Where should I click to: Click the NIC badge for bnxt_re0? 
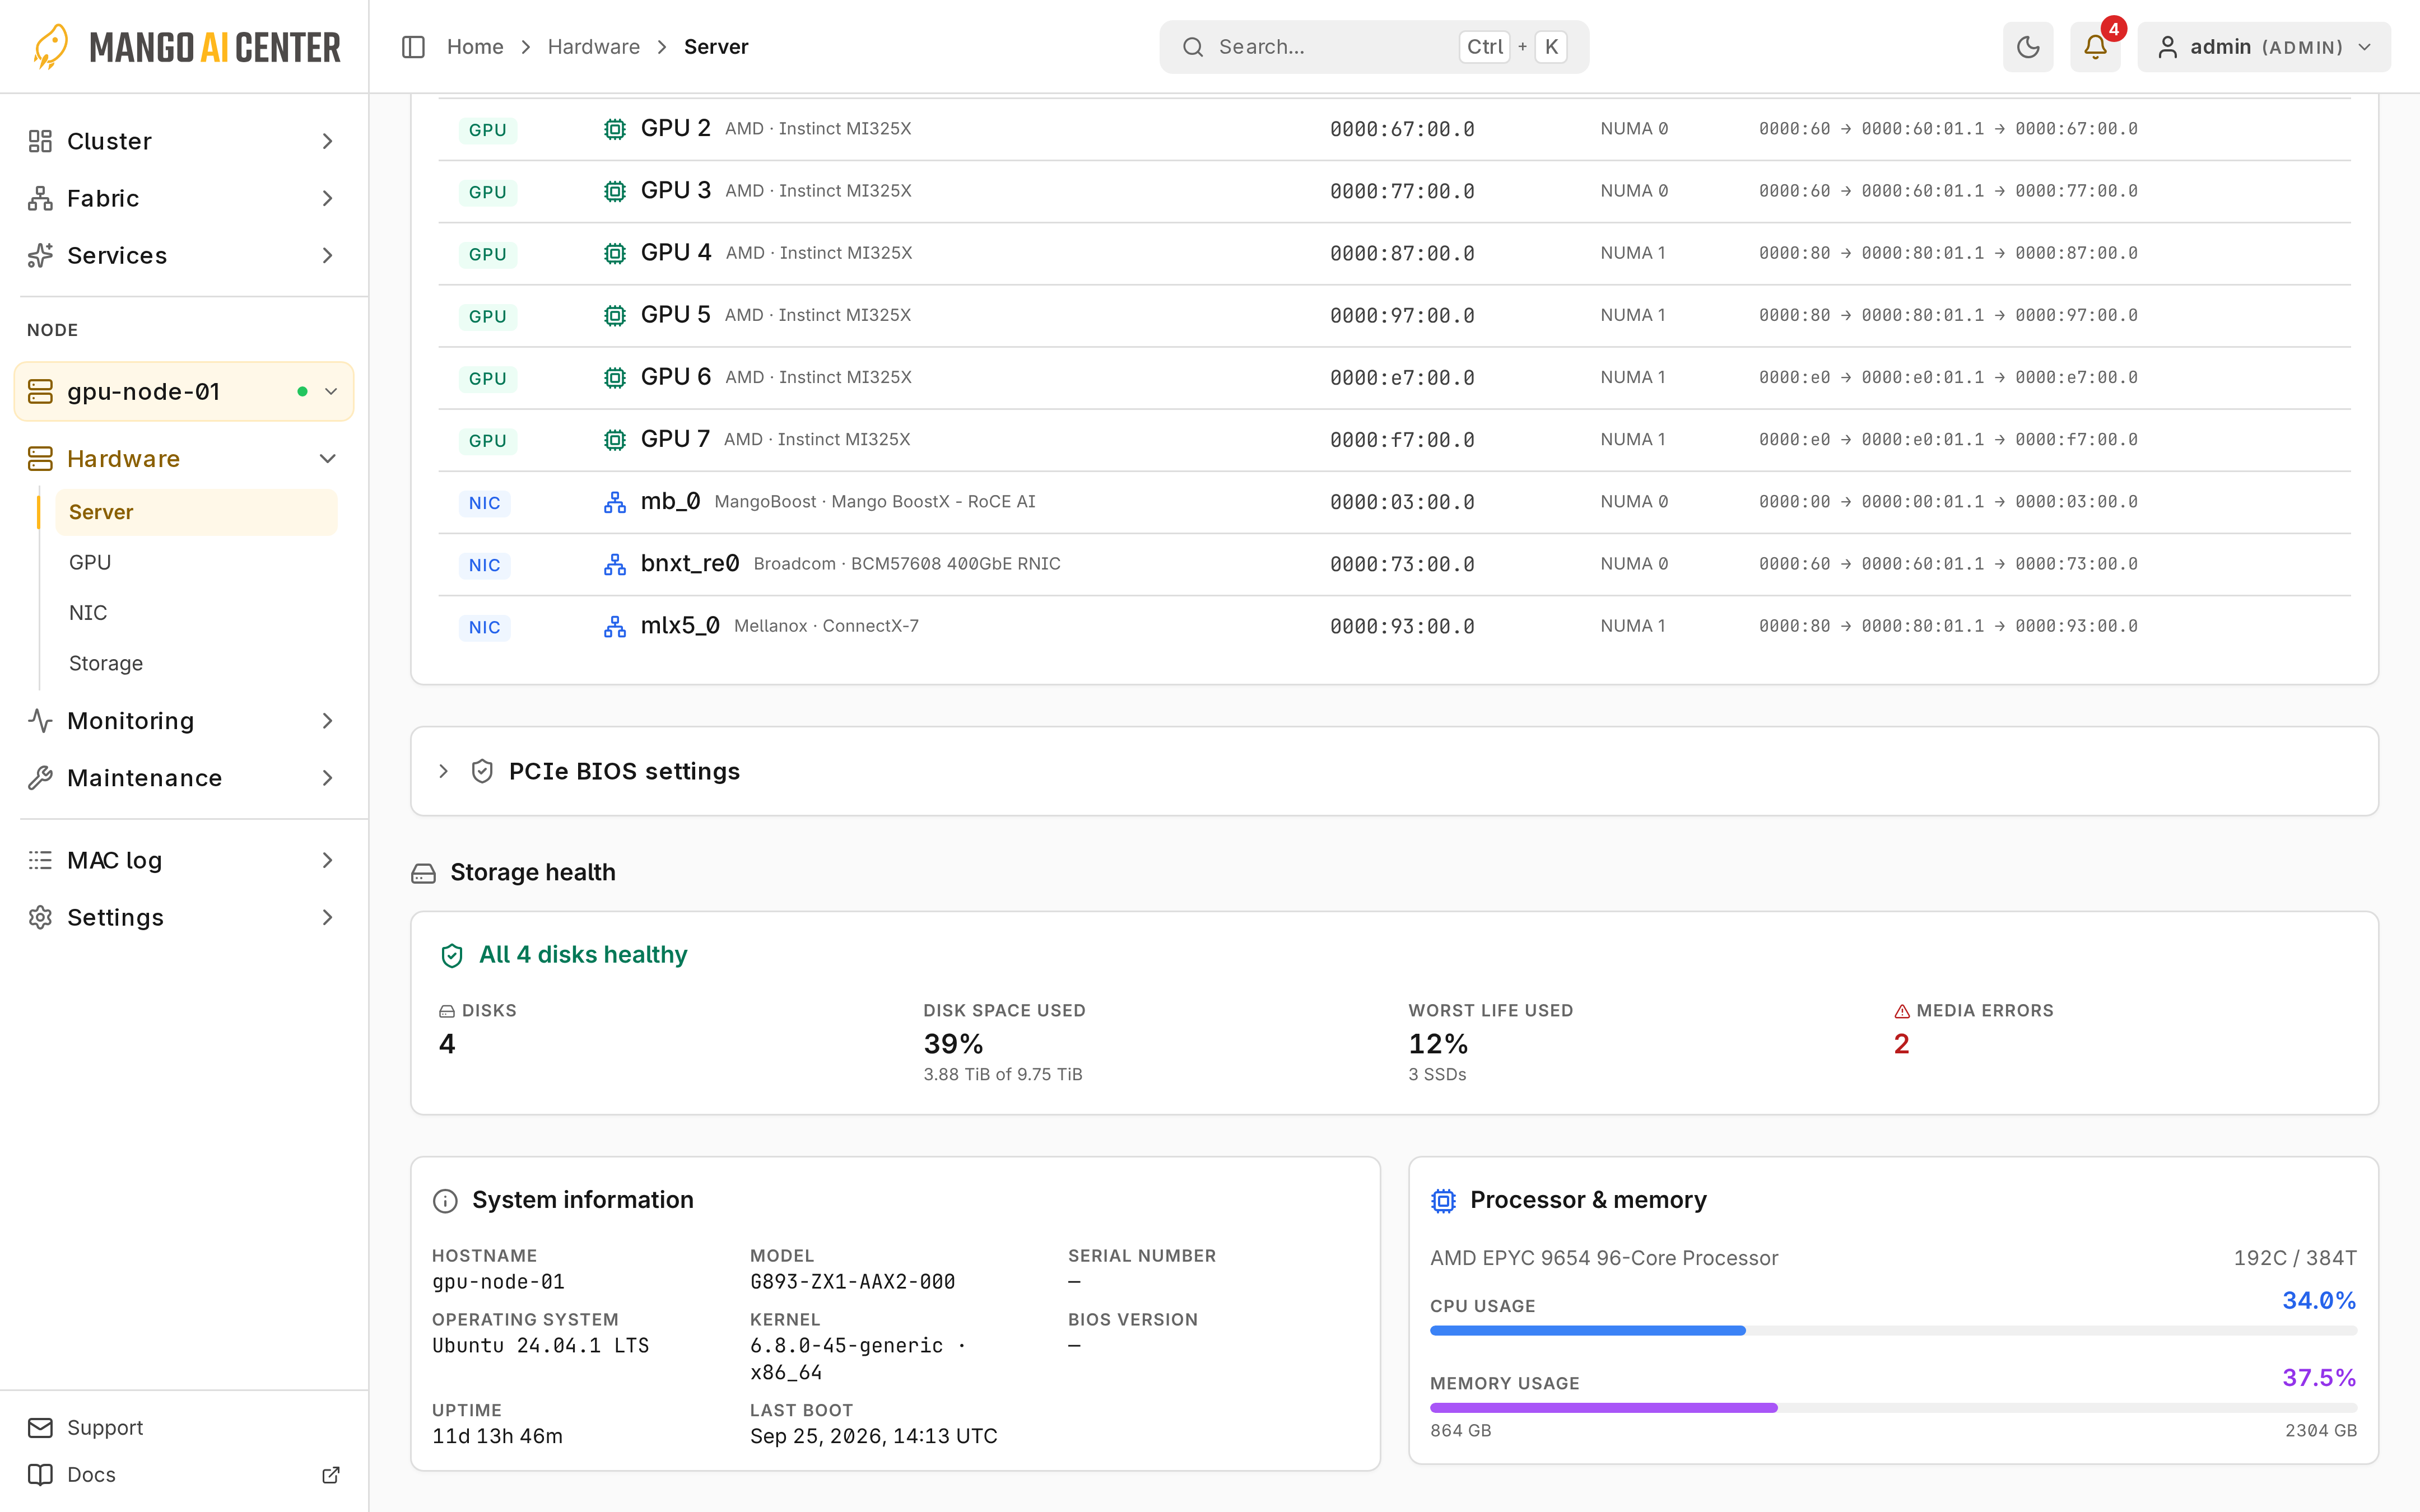click(x=485, y=565)
